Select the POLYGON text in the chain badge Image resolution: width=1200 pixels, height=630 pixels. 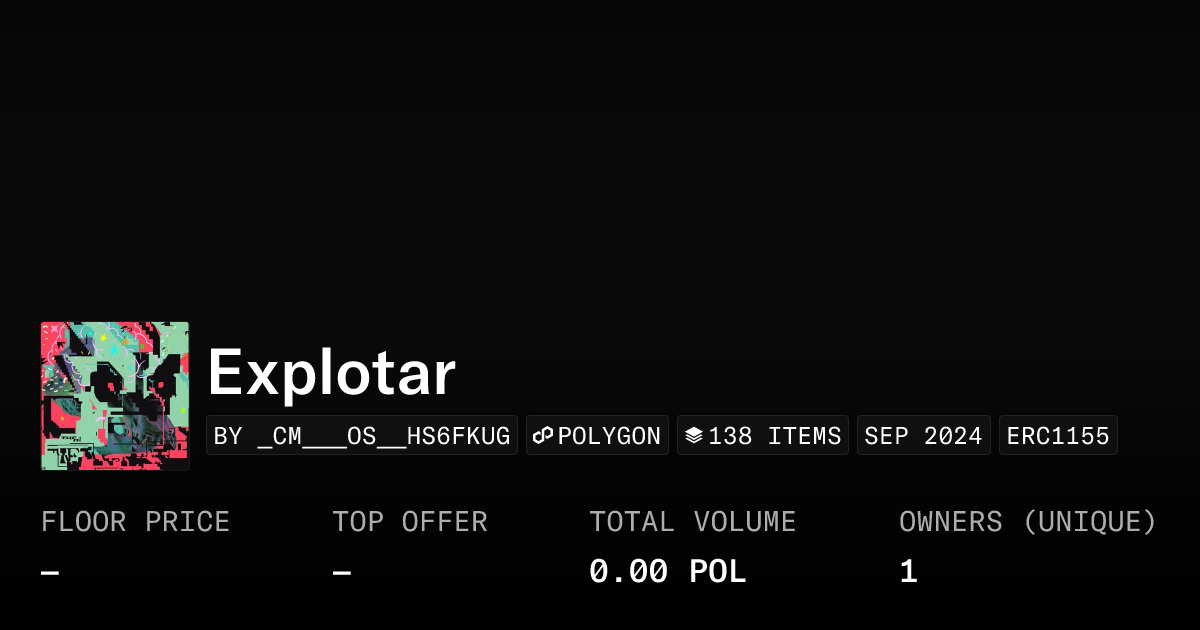coord(609,436)
